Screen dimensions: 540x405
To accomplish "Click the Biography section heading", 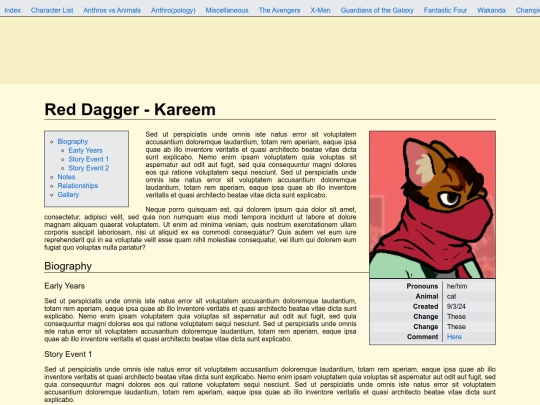I will click(x=68, y=266).
